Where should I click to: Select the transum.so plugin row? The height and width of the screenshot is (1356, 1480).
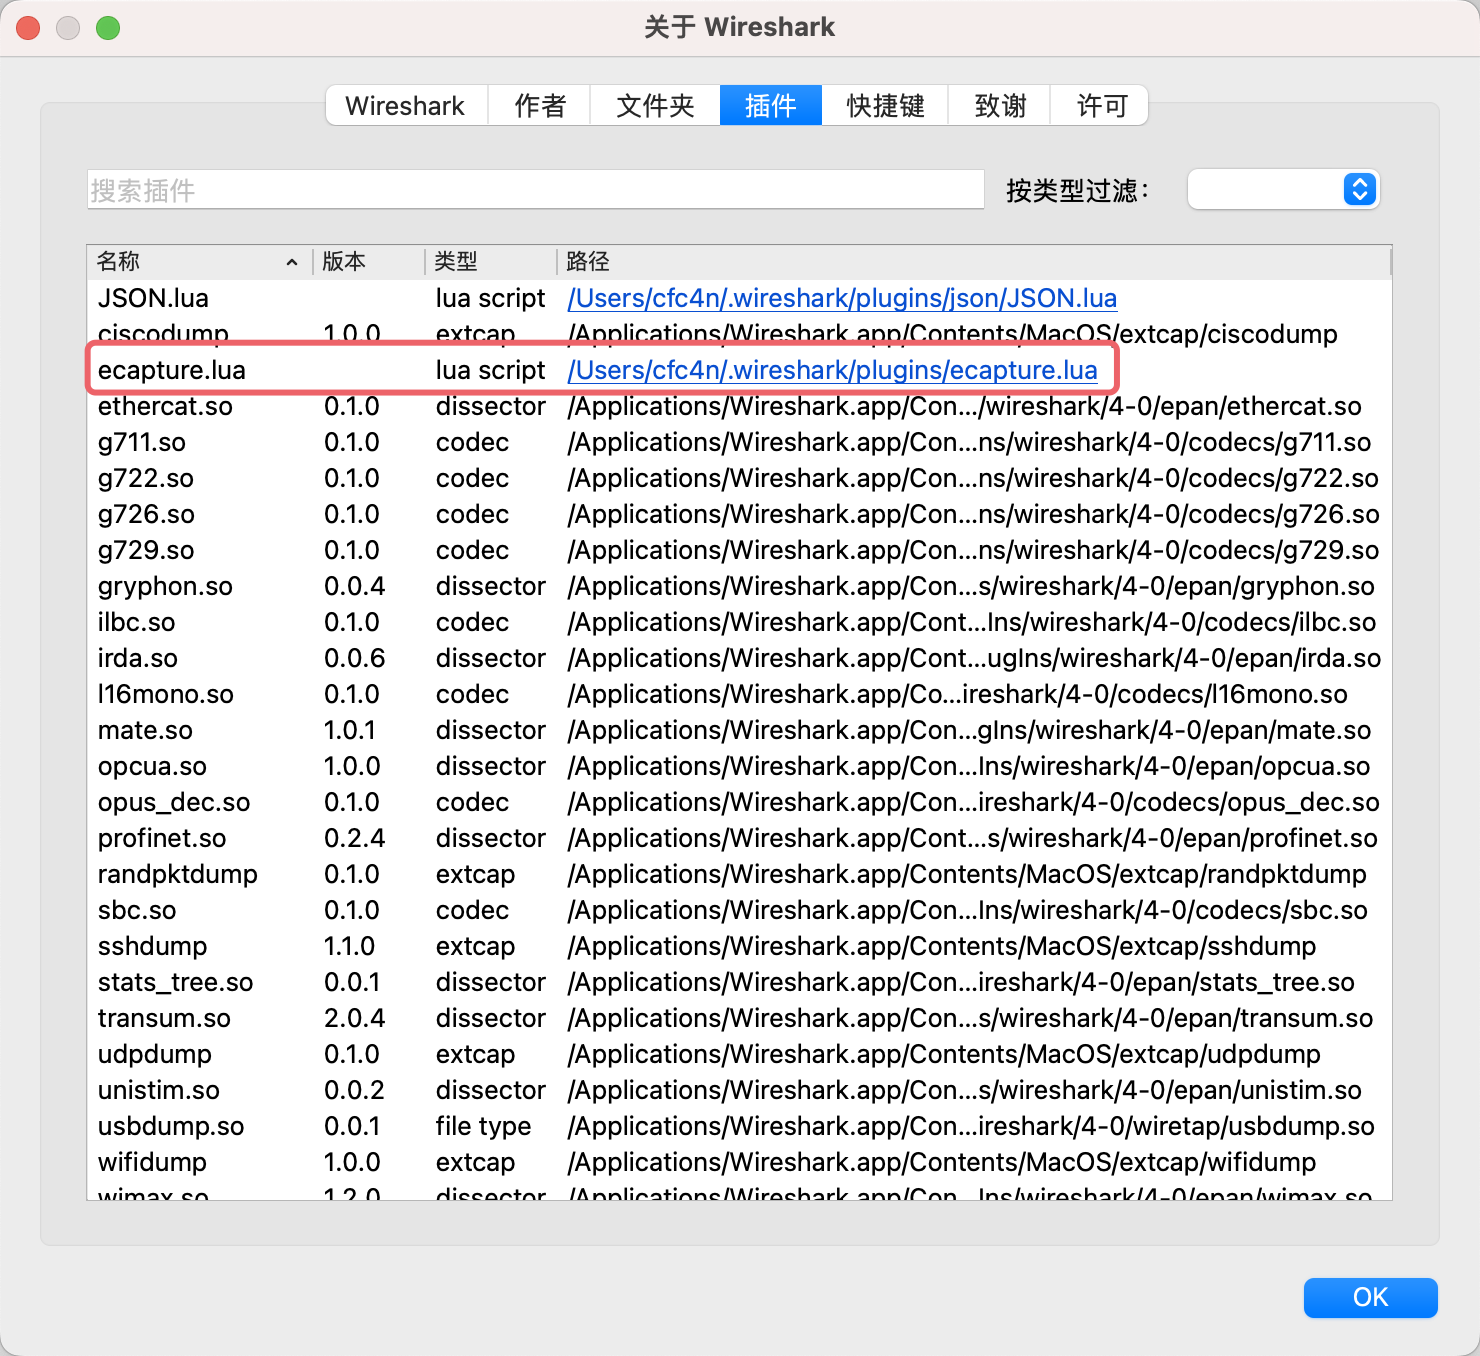click(x=739, y=1018)
